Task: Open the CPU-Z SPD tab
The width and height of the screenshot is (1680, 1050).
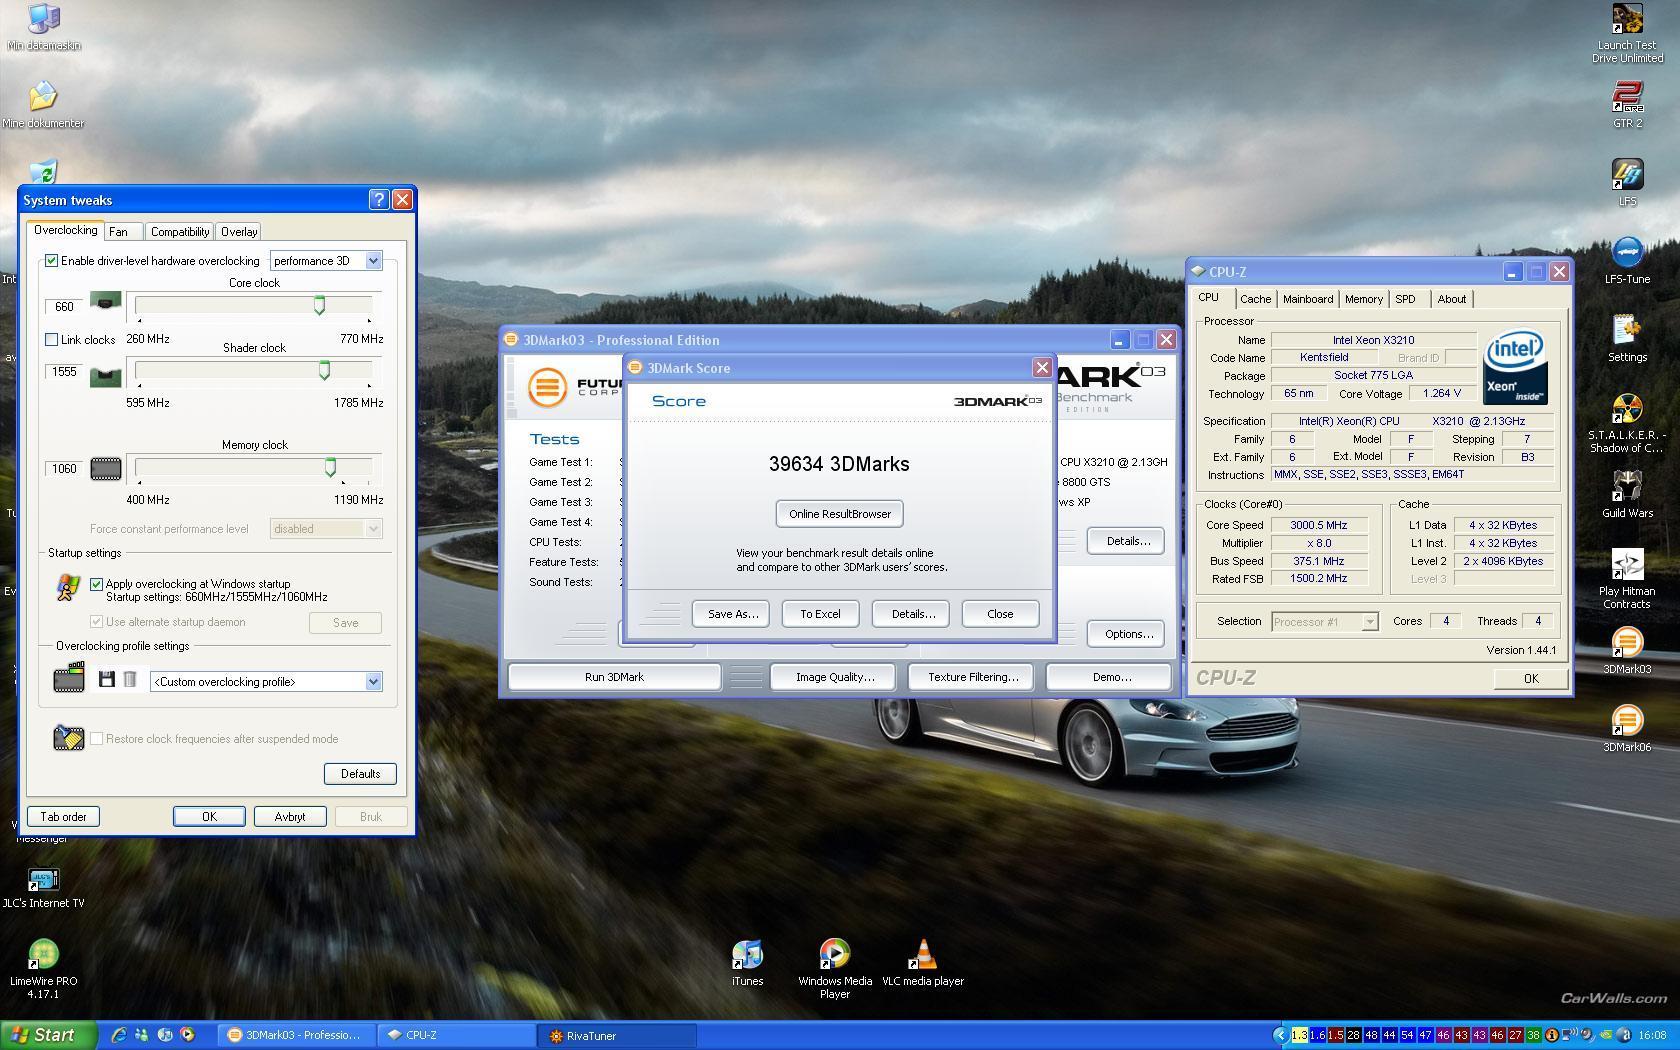Action: click(1405, 299)
